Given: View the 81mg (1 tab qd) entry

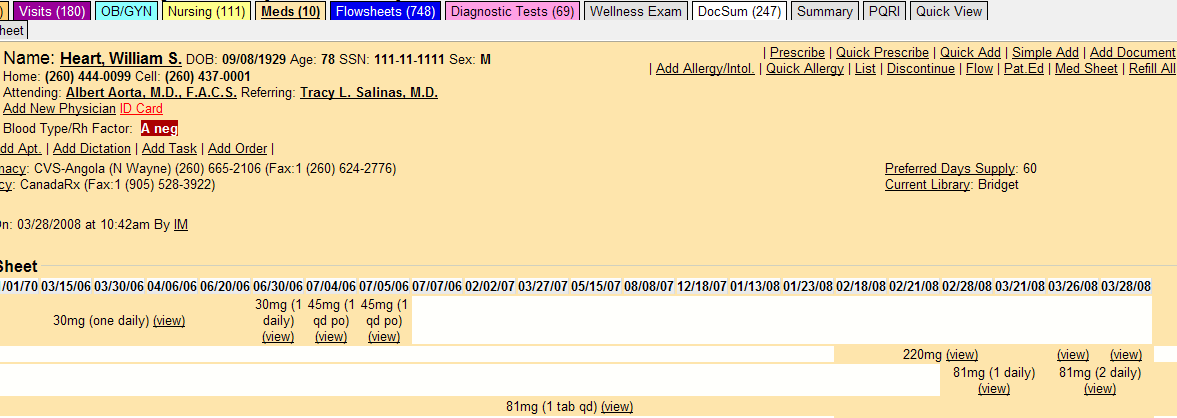Looking at the screenshot, I should tap(617, 407).
